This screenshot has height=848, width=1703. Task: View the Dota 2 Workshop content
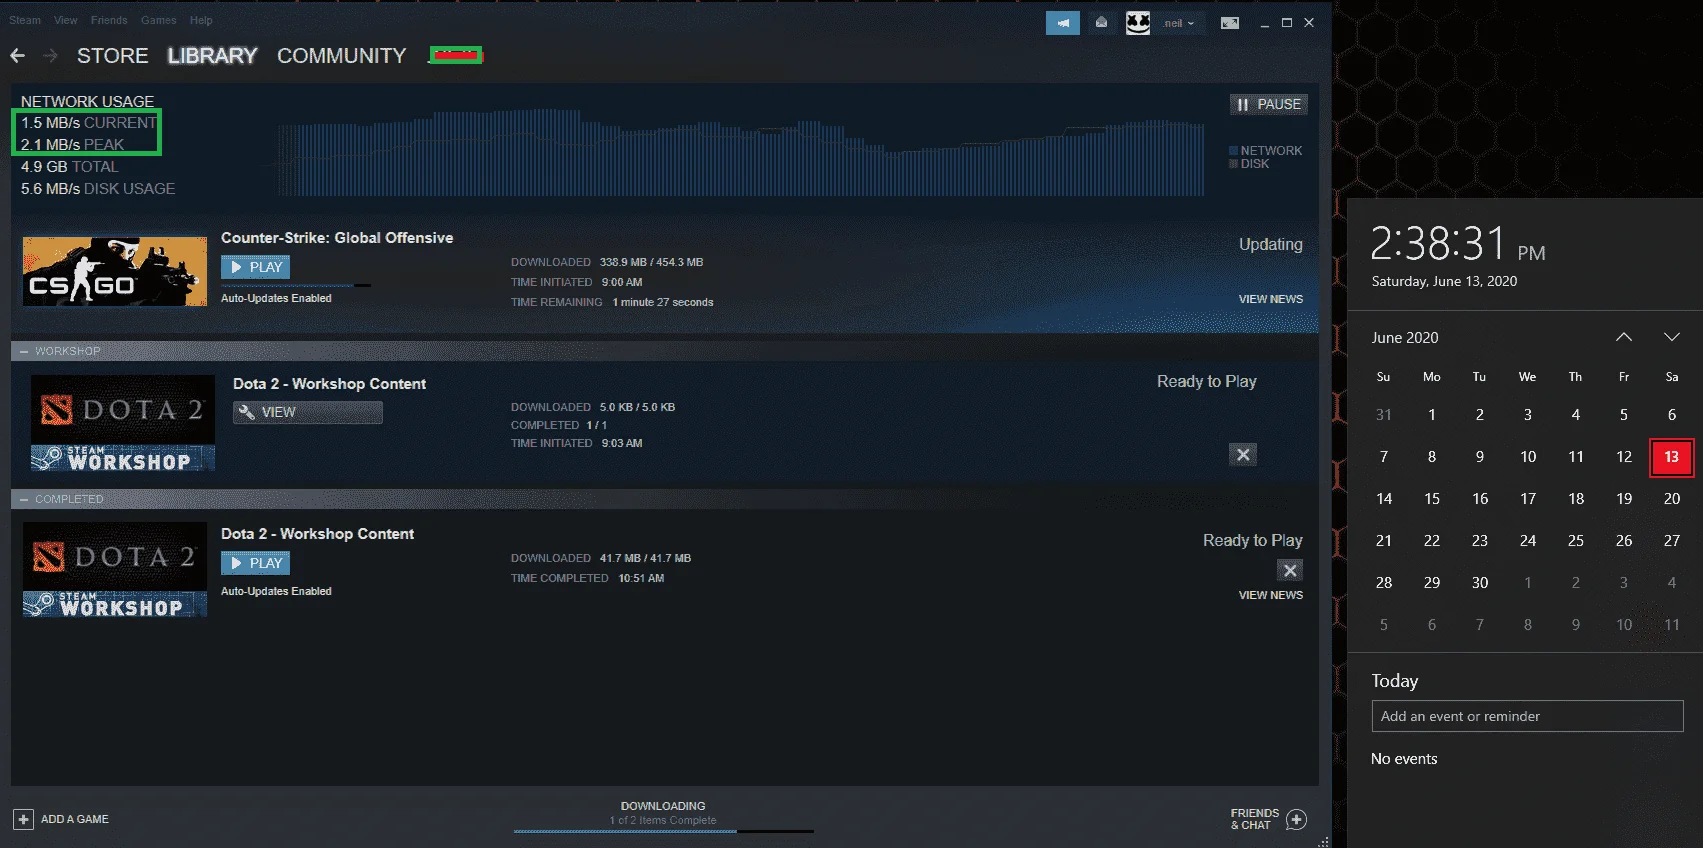click(308, 412)
